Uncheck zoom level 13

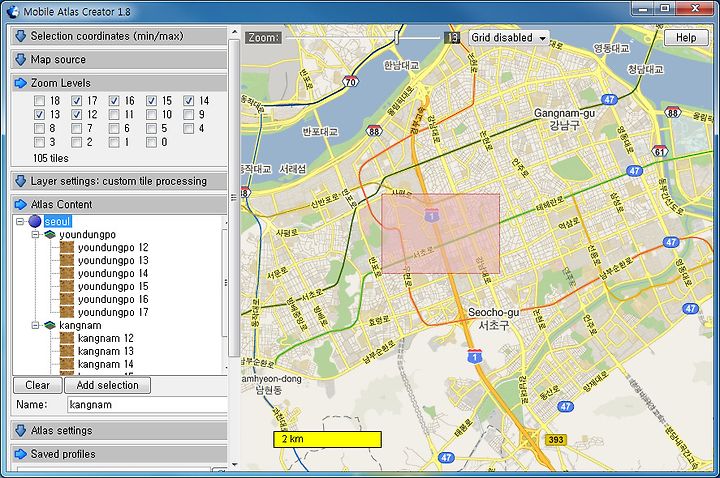[39, 114]
